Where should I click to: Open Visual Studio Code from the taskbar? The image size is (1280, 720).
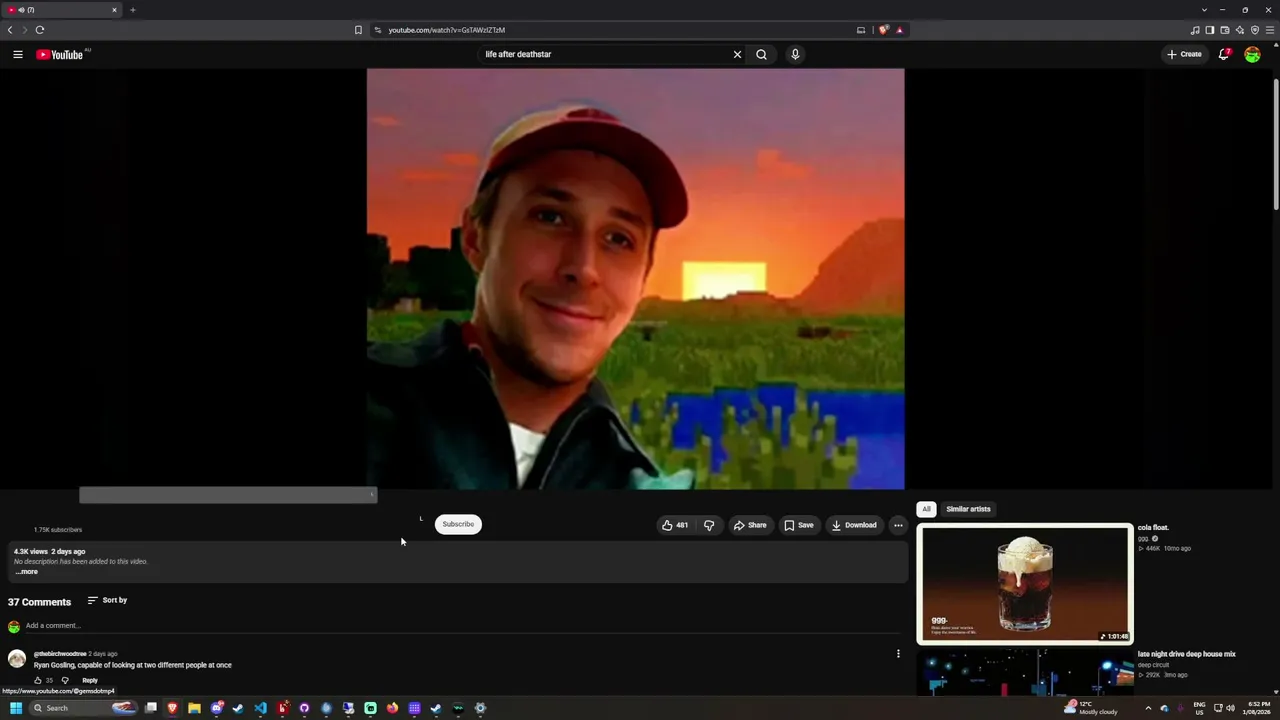260,708
